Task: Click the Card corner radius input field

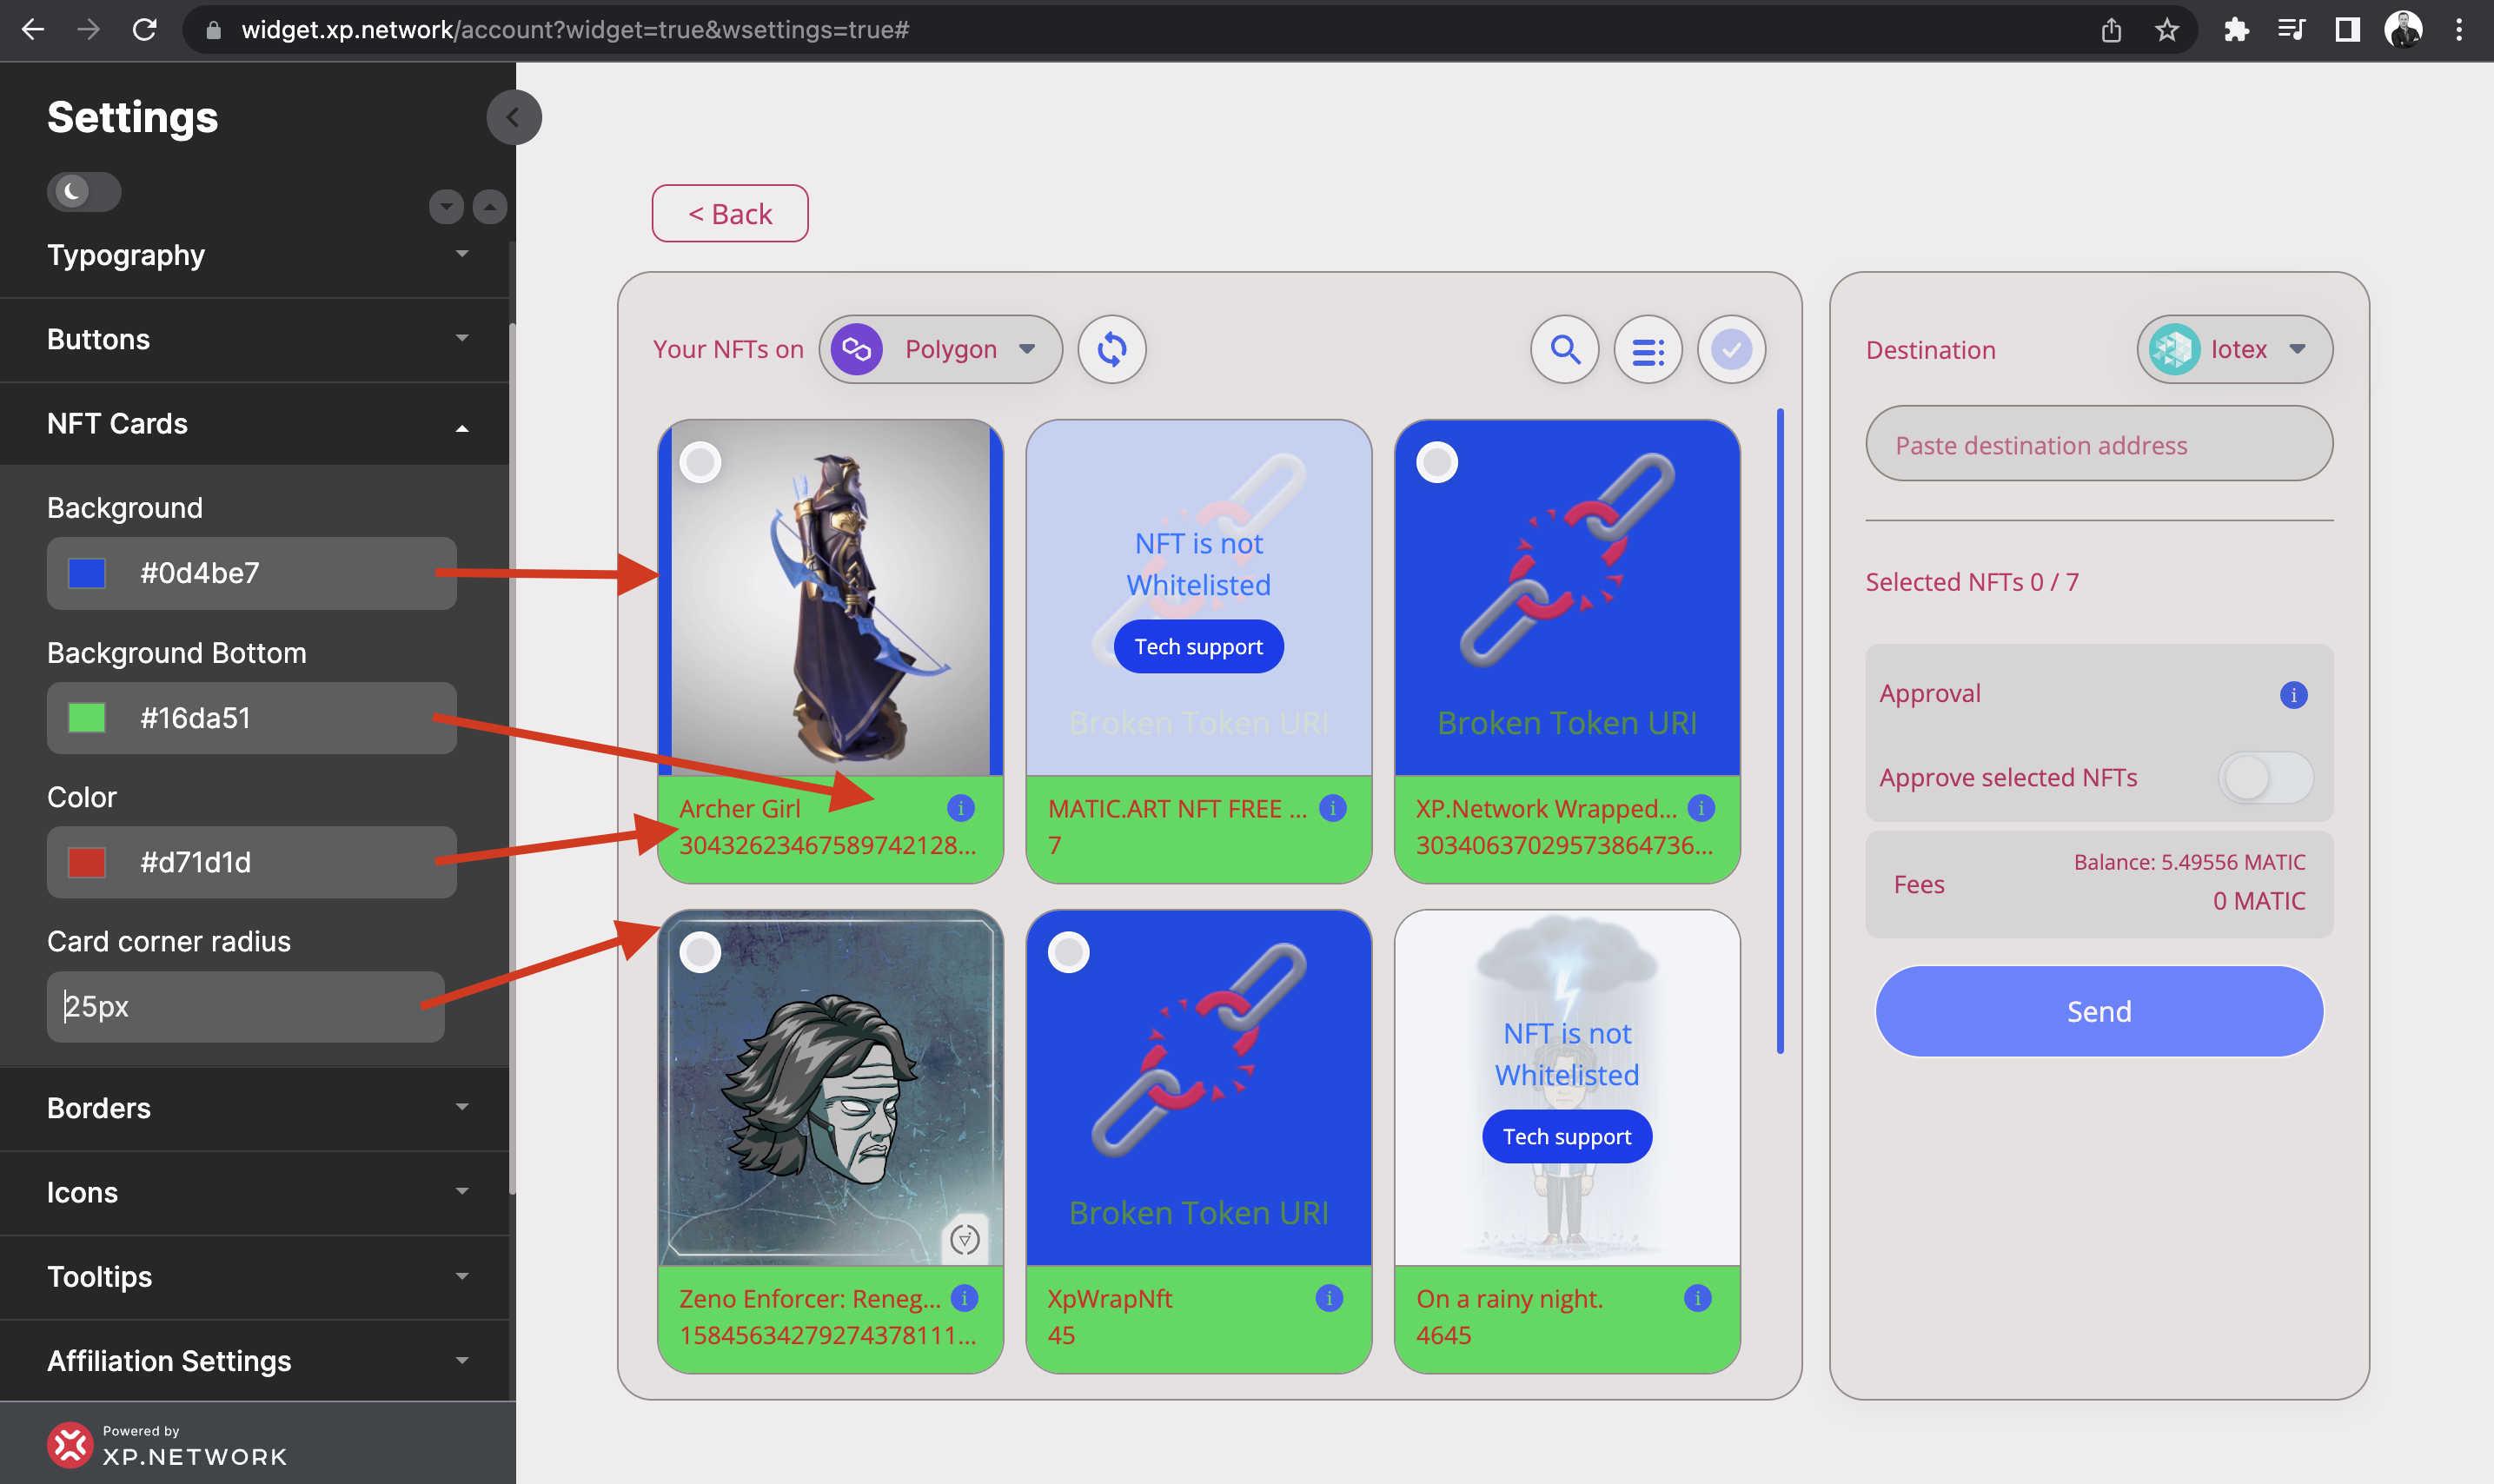Action: (x=245, y=1007)
